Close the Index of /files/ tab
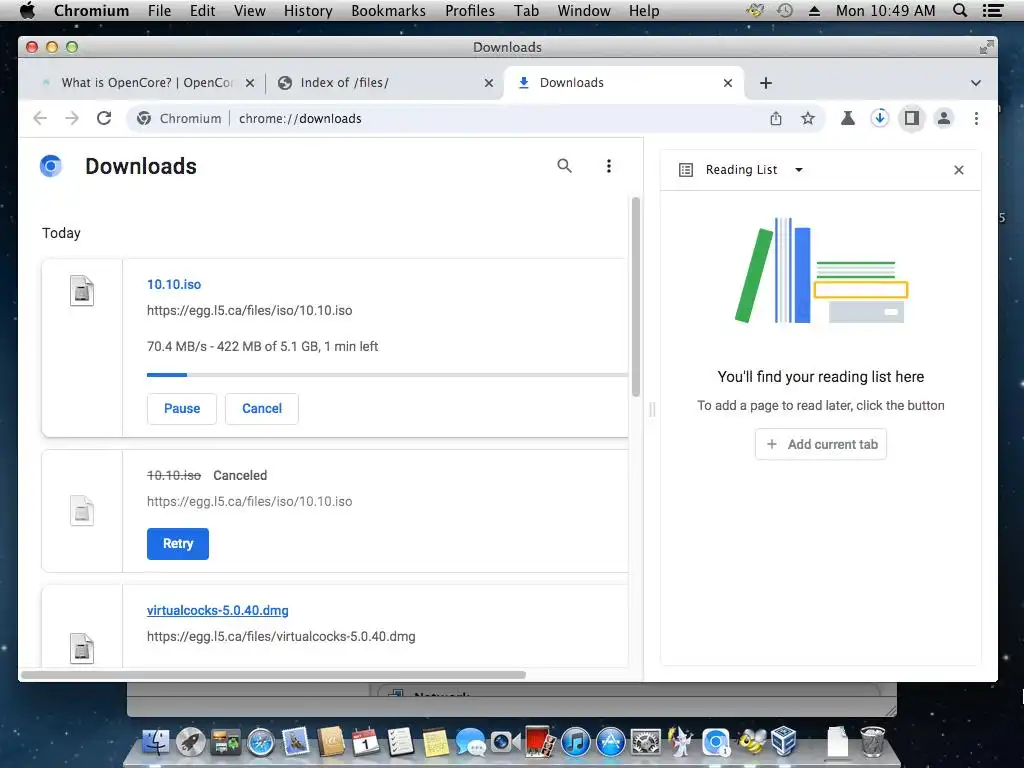Screen dimensions: 1024x768 tap(488, 83)
